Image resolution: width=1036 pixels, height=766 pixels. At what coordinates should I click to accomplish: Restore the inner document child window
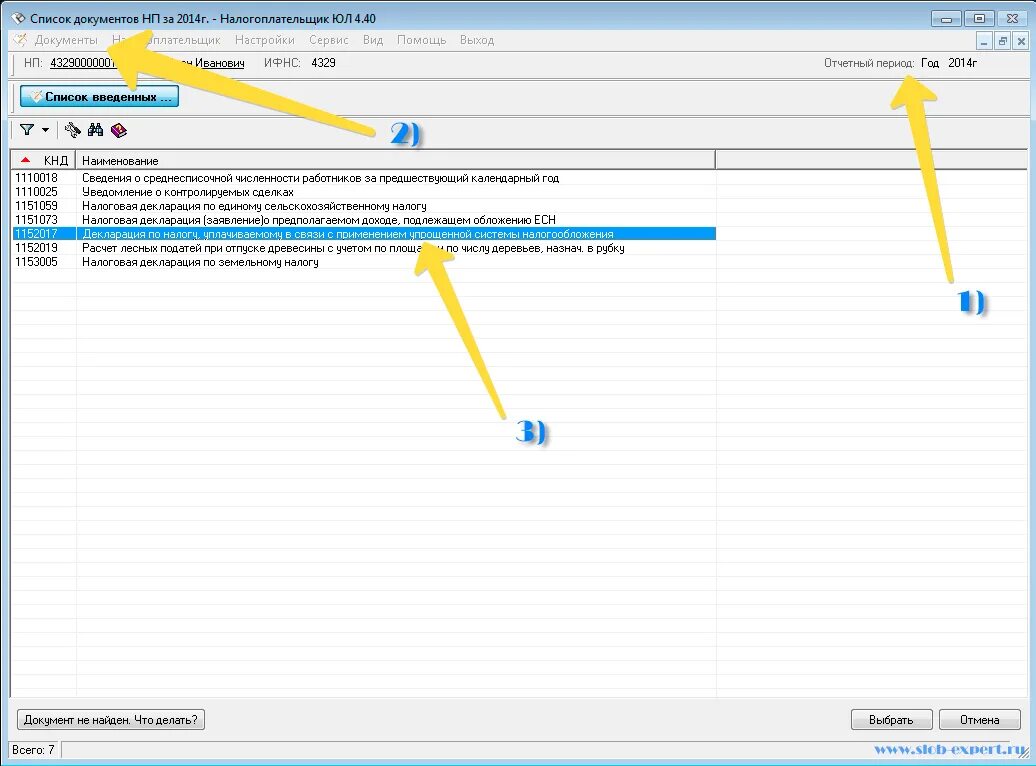pos(1002,41)
